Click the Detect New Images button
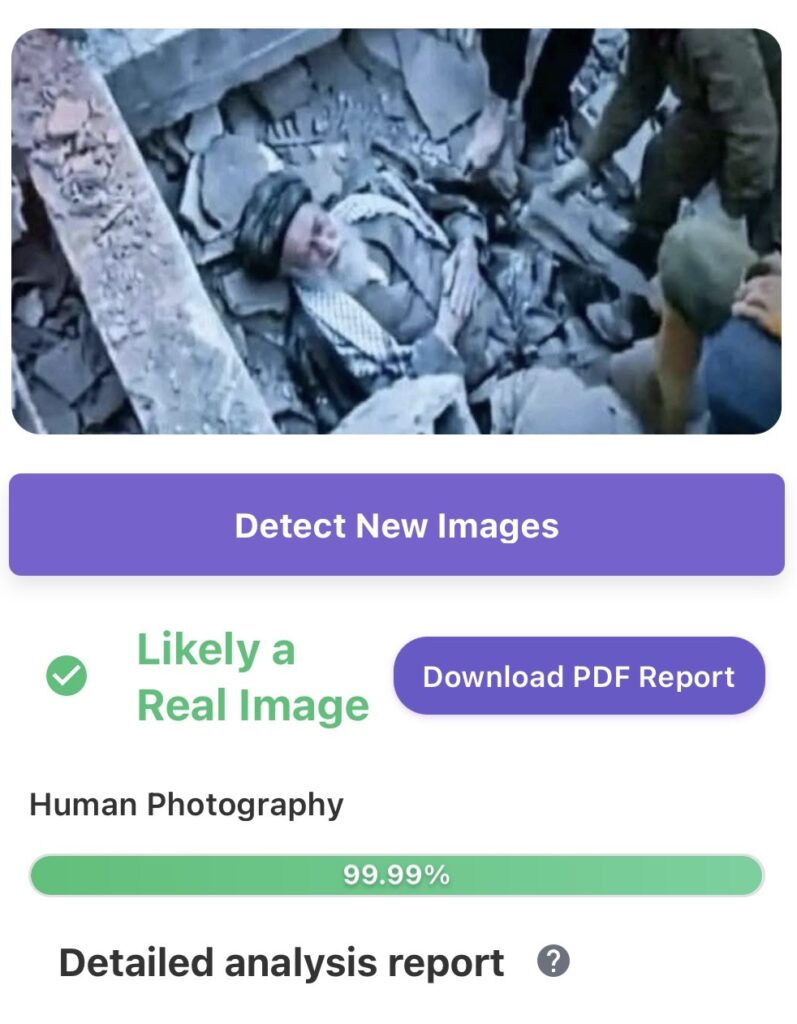 [397, 524]
